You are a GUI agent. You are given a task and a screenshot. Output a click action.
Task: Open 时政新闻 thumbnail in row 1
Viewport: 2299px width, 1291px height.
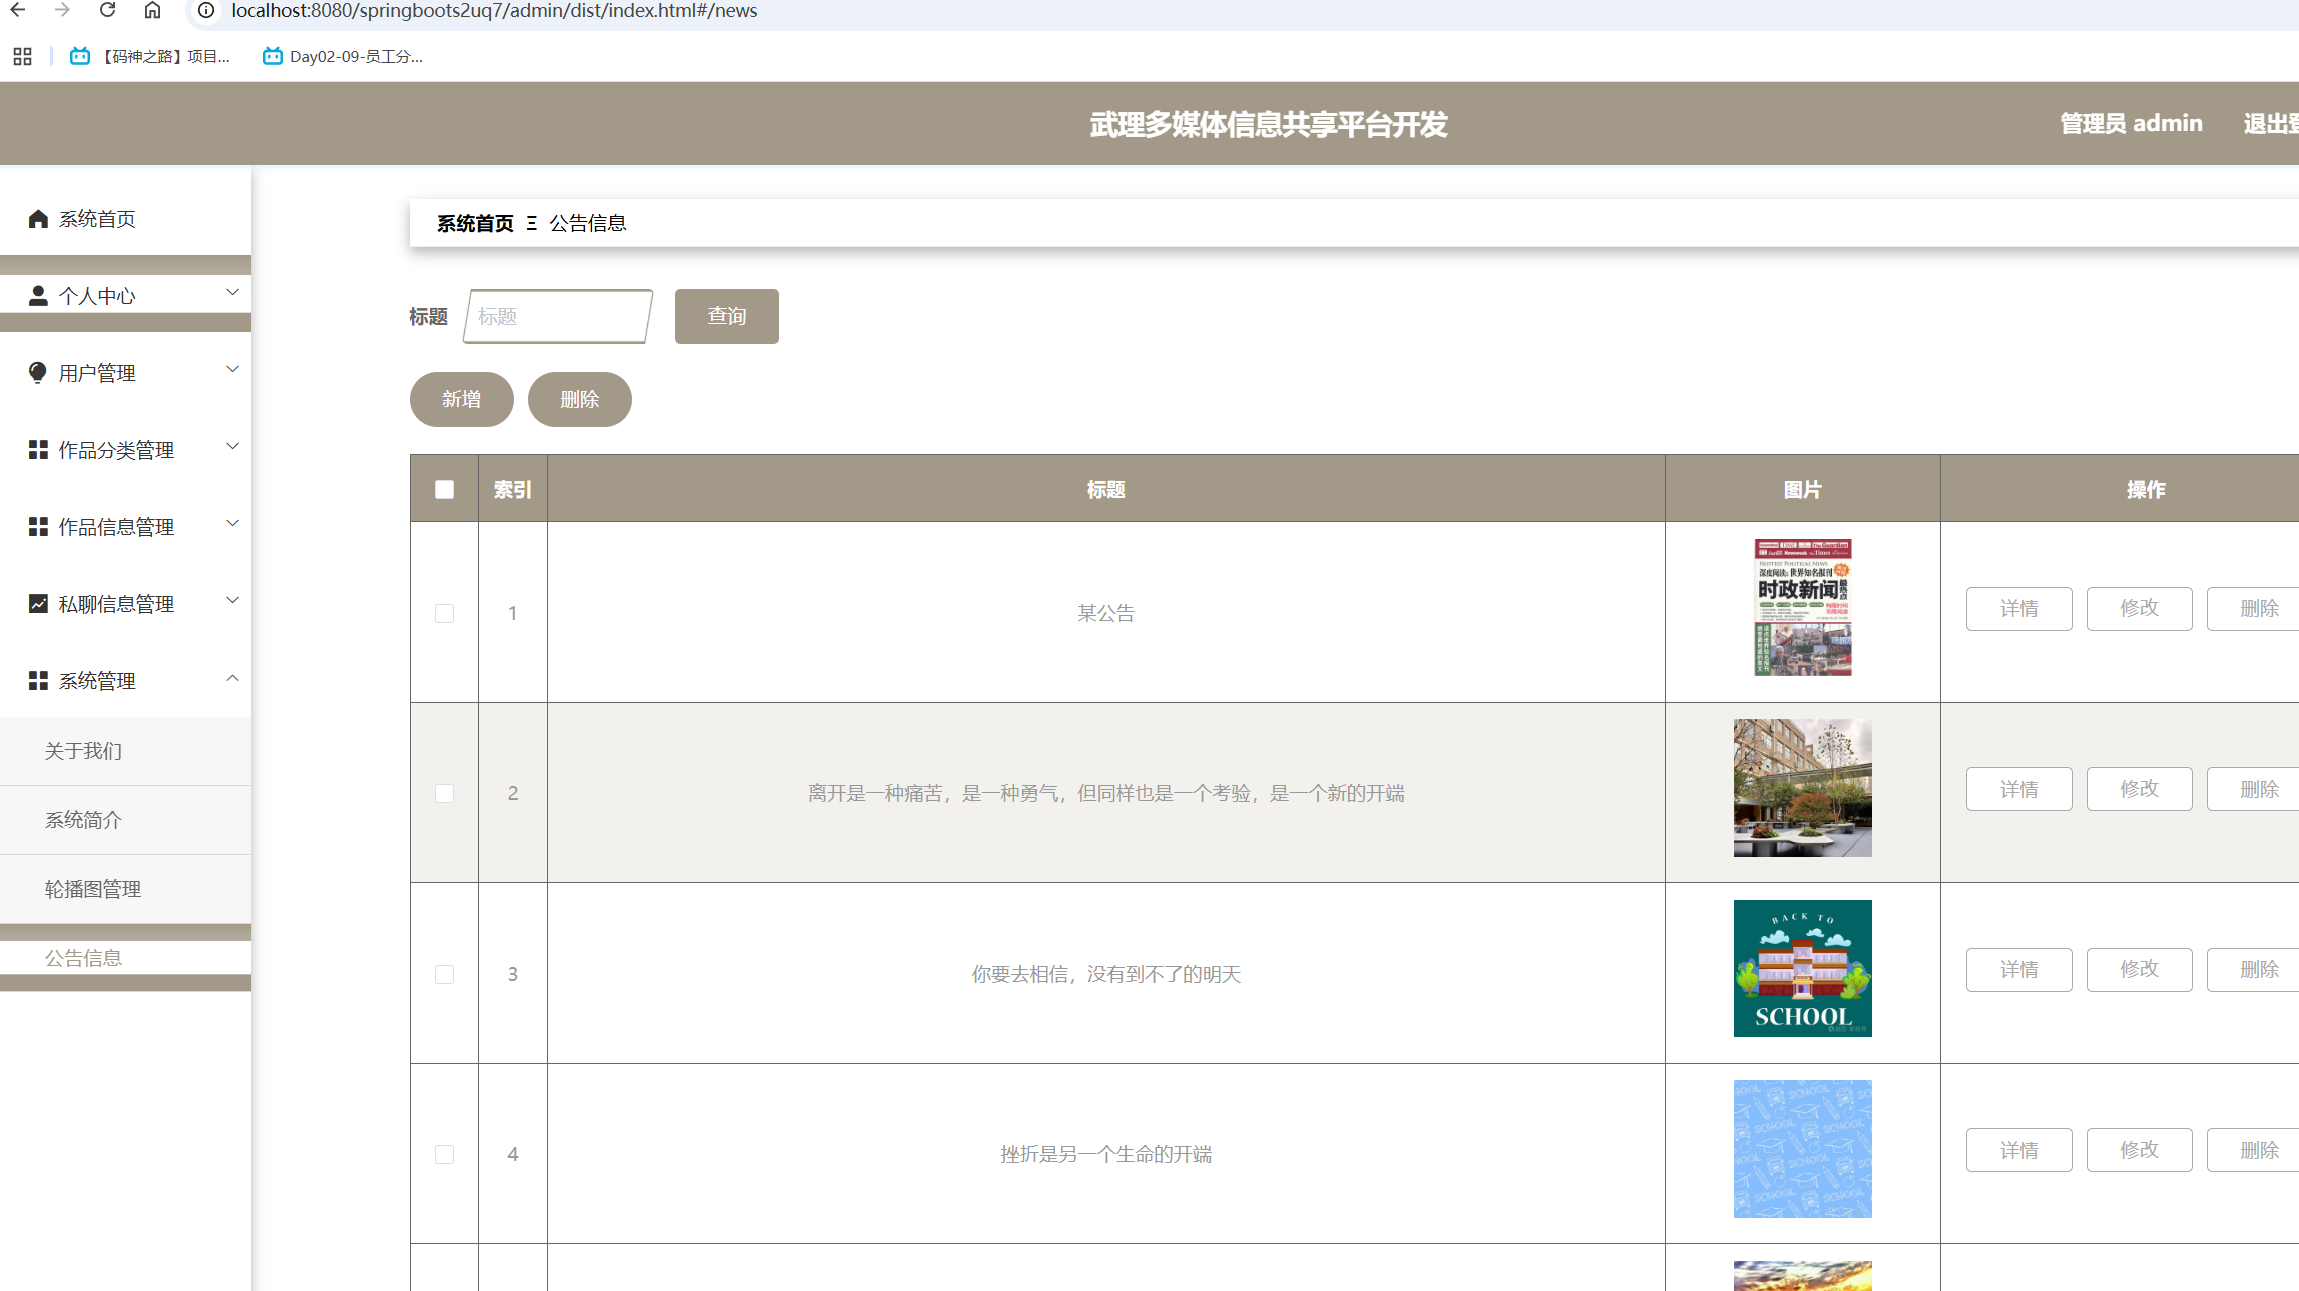click(x=1803, y=608)
